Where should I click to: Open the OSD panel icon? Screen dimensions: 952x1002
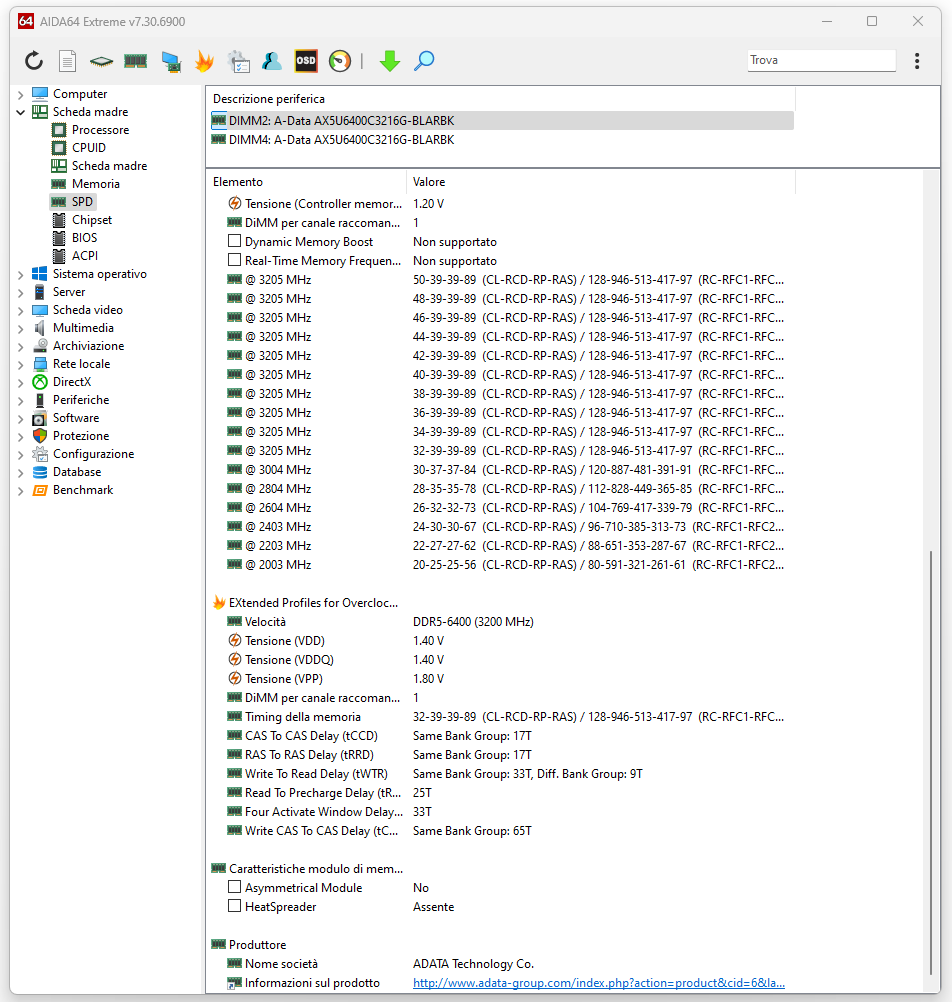coord(306,61)
